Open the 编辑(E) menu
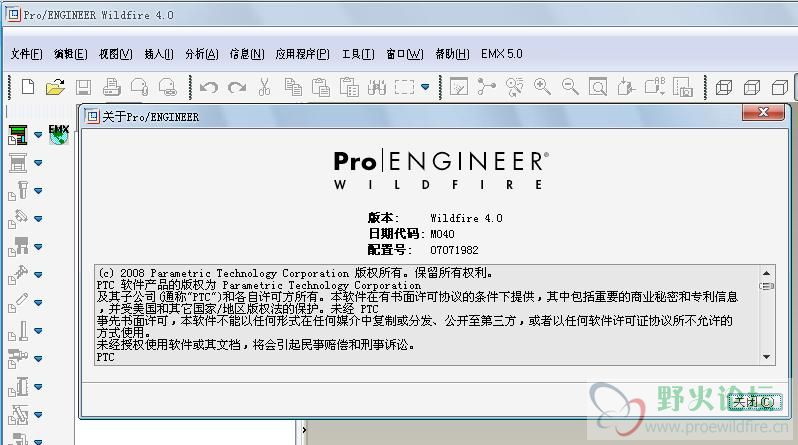This screenshot has height=445, width=798. [71, 54]
